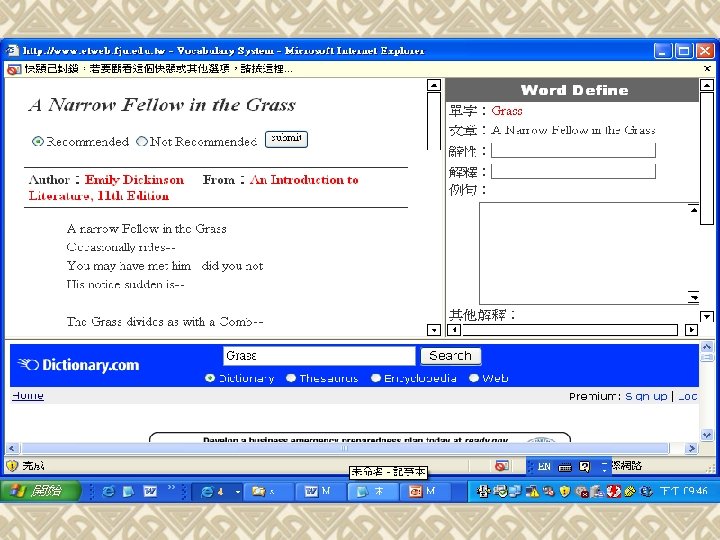Click the Internet Explorer title bar page icon
Screen dimensions: 720x540
pos(12,50)
